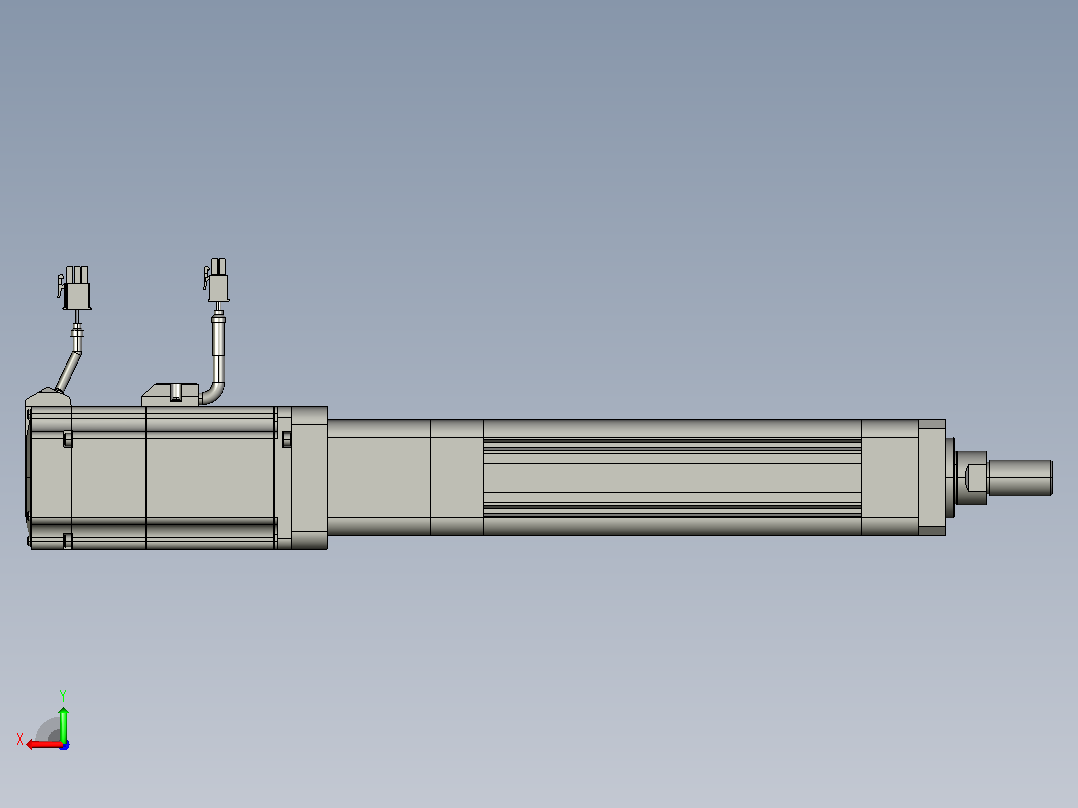Select the three-pin connector plug on the angled cable

[74, 288]
